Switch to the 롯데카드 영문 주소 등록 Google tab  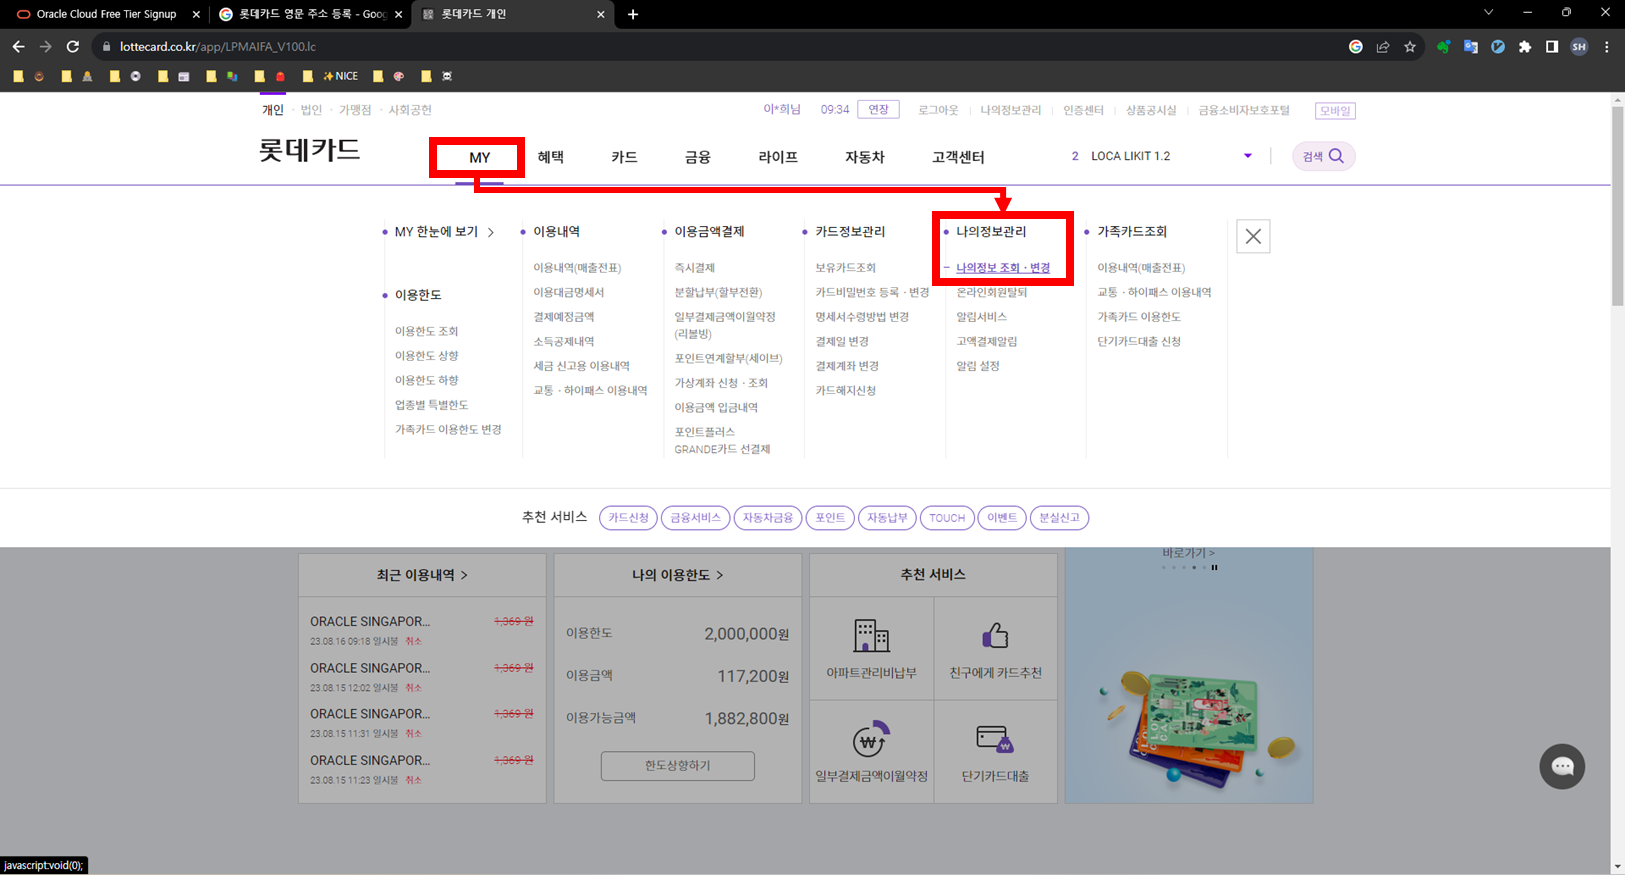[x=311, y=14]
